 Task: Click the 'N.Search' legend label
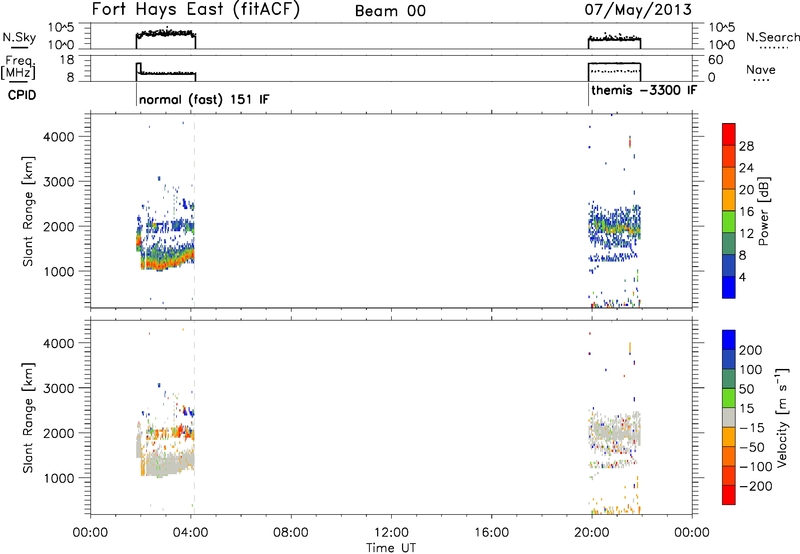(x=773, y=37)
